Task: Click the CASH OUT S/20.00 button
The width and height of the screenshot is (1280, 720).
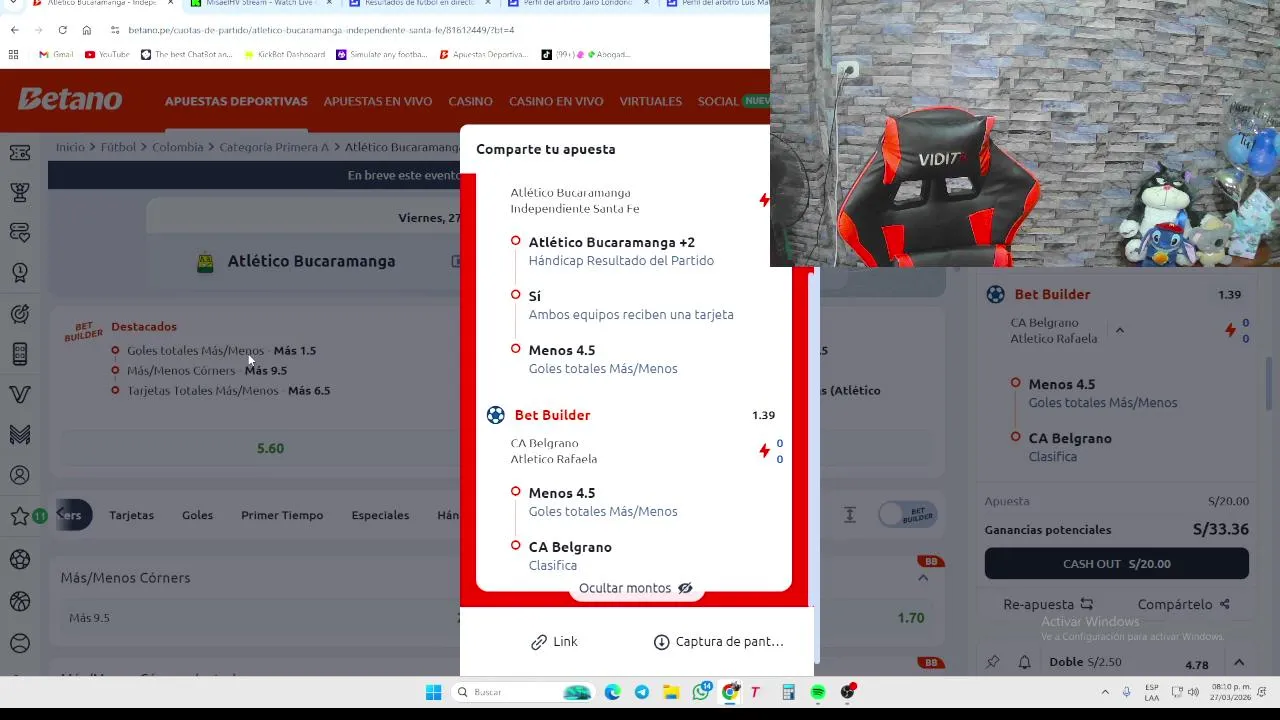Action: click(1116, 563)
